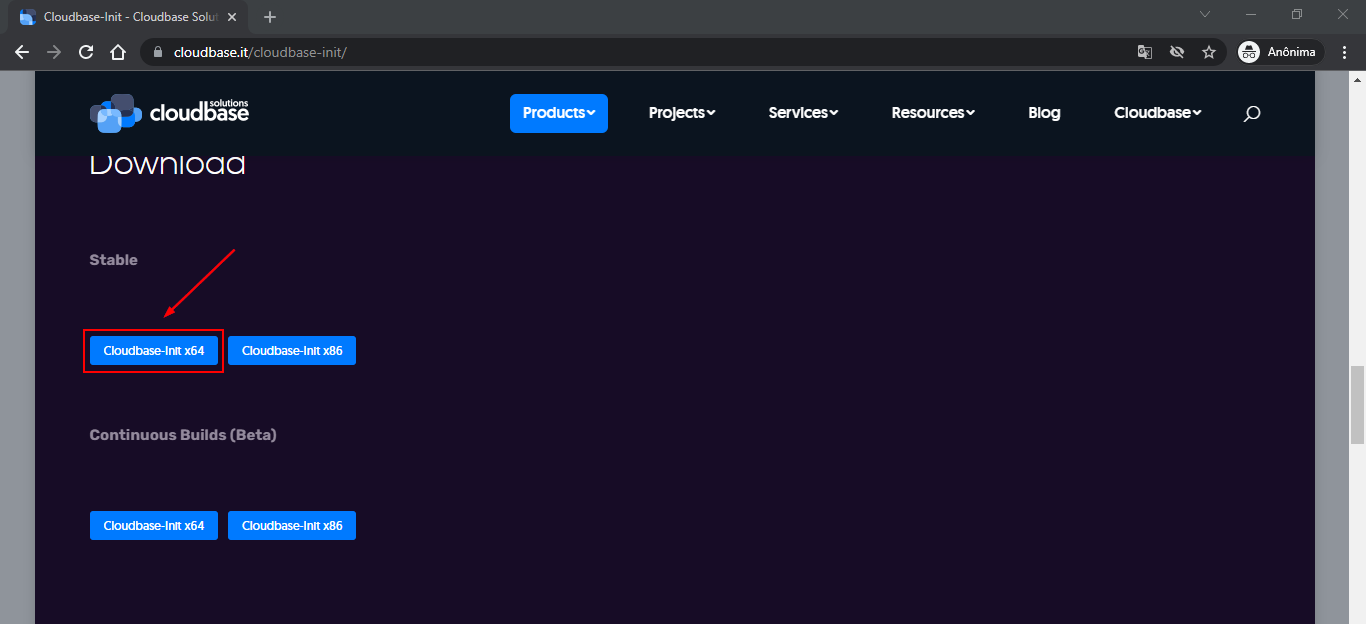Click the browser forward arrow
Screen dimensions: 1366x624
54,52
